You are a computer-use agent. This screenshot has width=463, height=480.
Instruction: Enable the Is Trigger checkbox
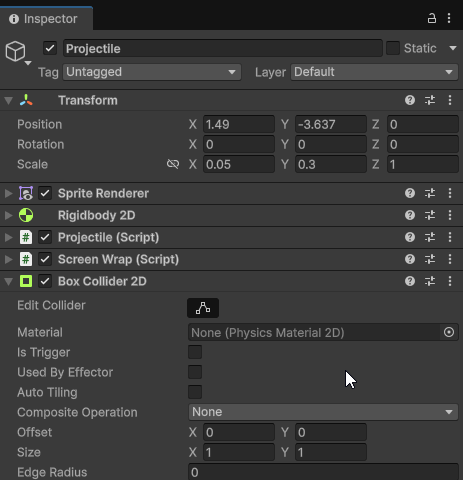point(195,352)
